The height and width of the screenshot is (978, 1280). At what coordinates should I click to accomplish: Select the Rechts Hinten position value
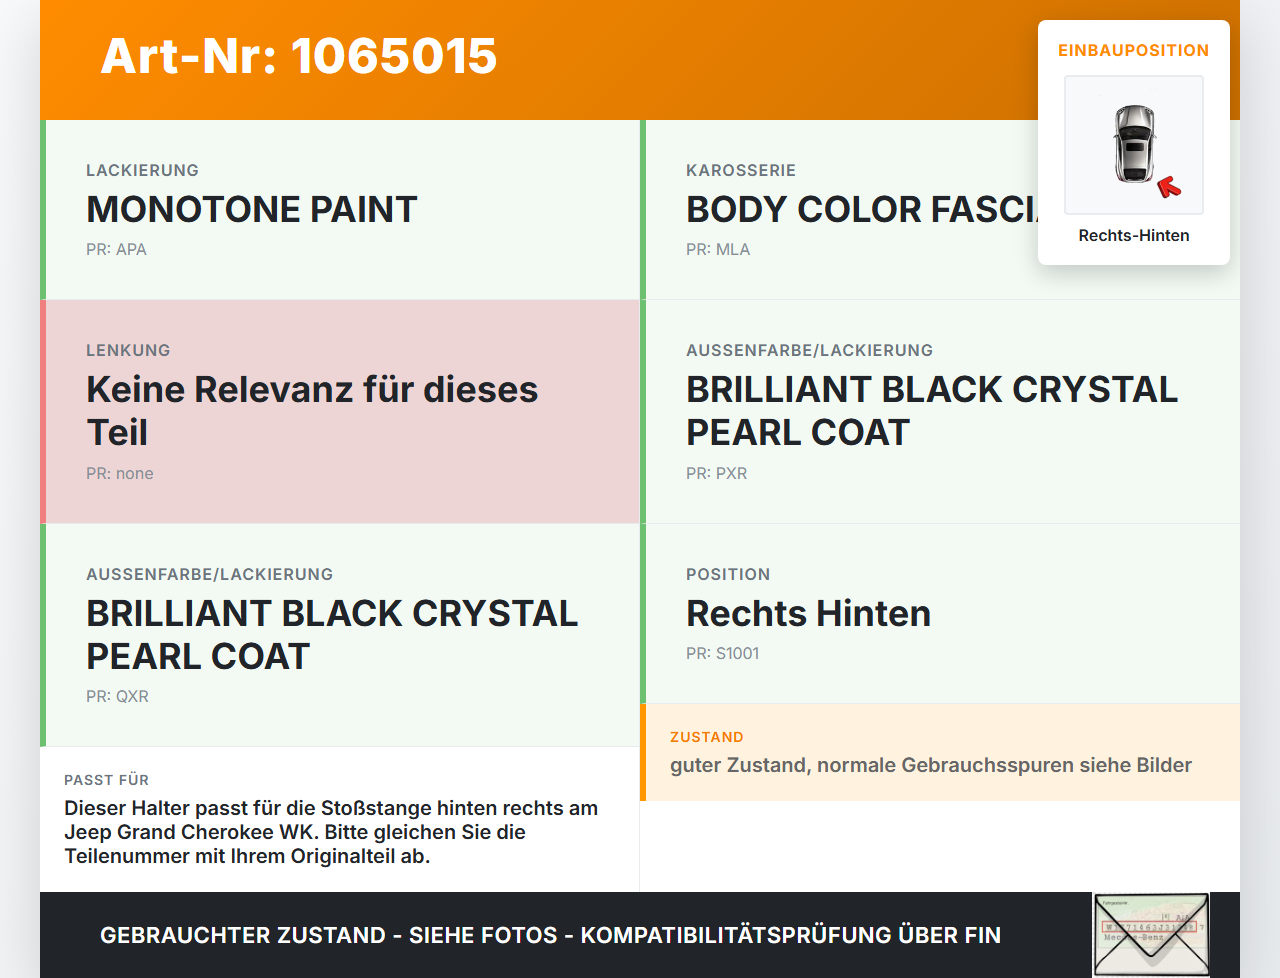(x=808, y=613)
